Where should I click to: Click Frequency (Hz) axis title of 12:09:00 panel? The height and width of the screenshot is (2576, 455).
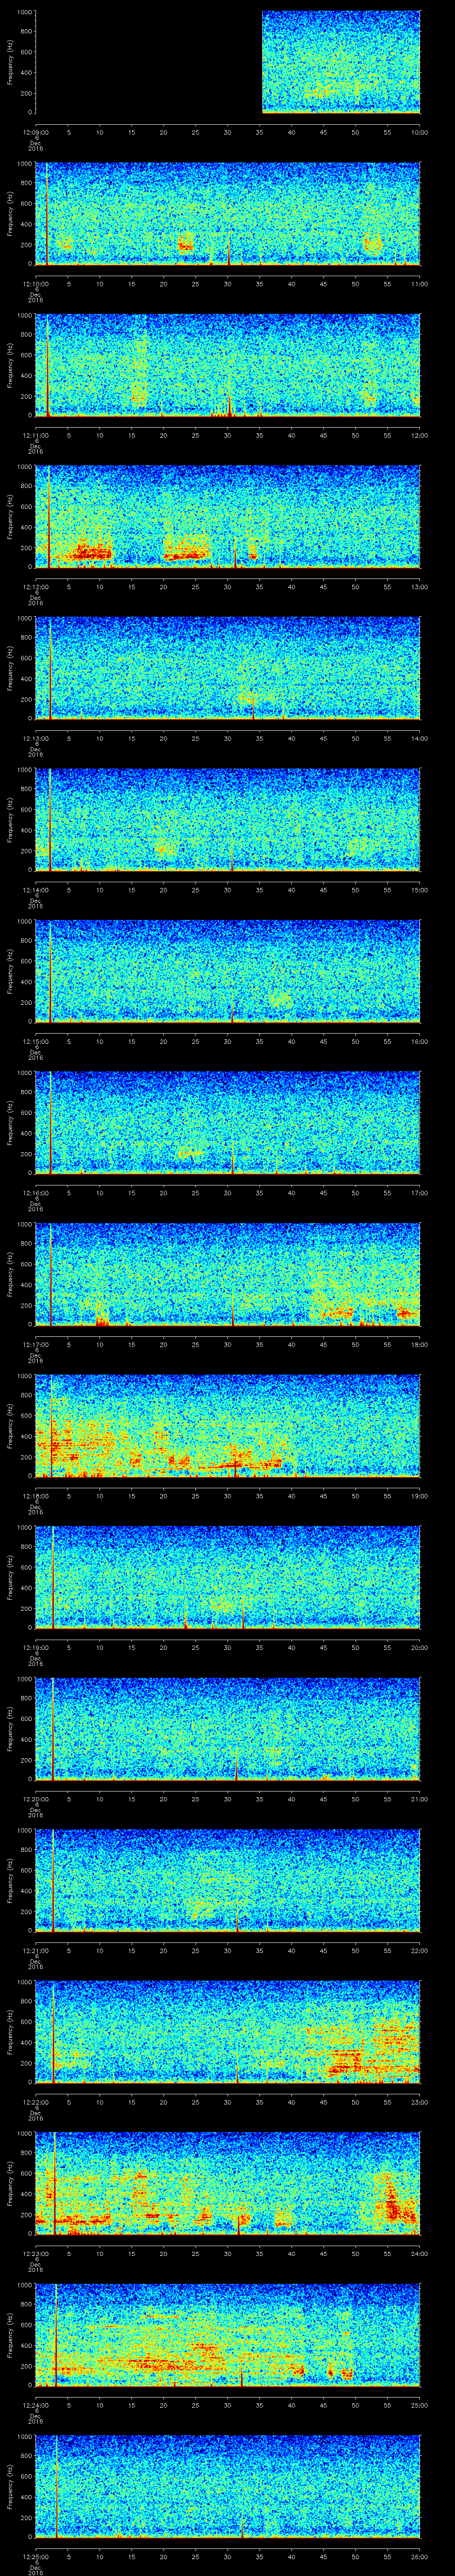click(10, 63)
